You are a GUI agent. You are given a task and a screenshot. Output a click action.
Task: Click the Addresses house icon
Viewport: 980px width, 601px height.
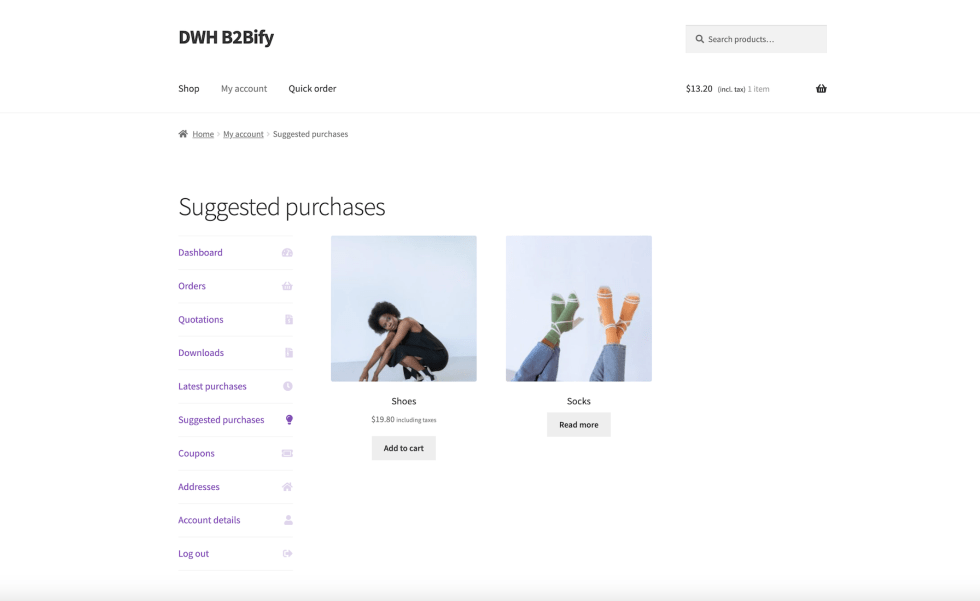click(287, 487)
